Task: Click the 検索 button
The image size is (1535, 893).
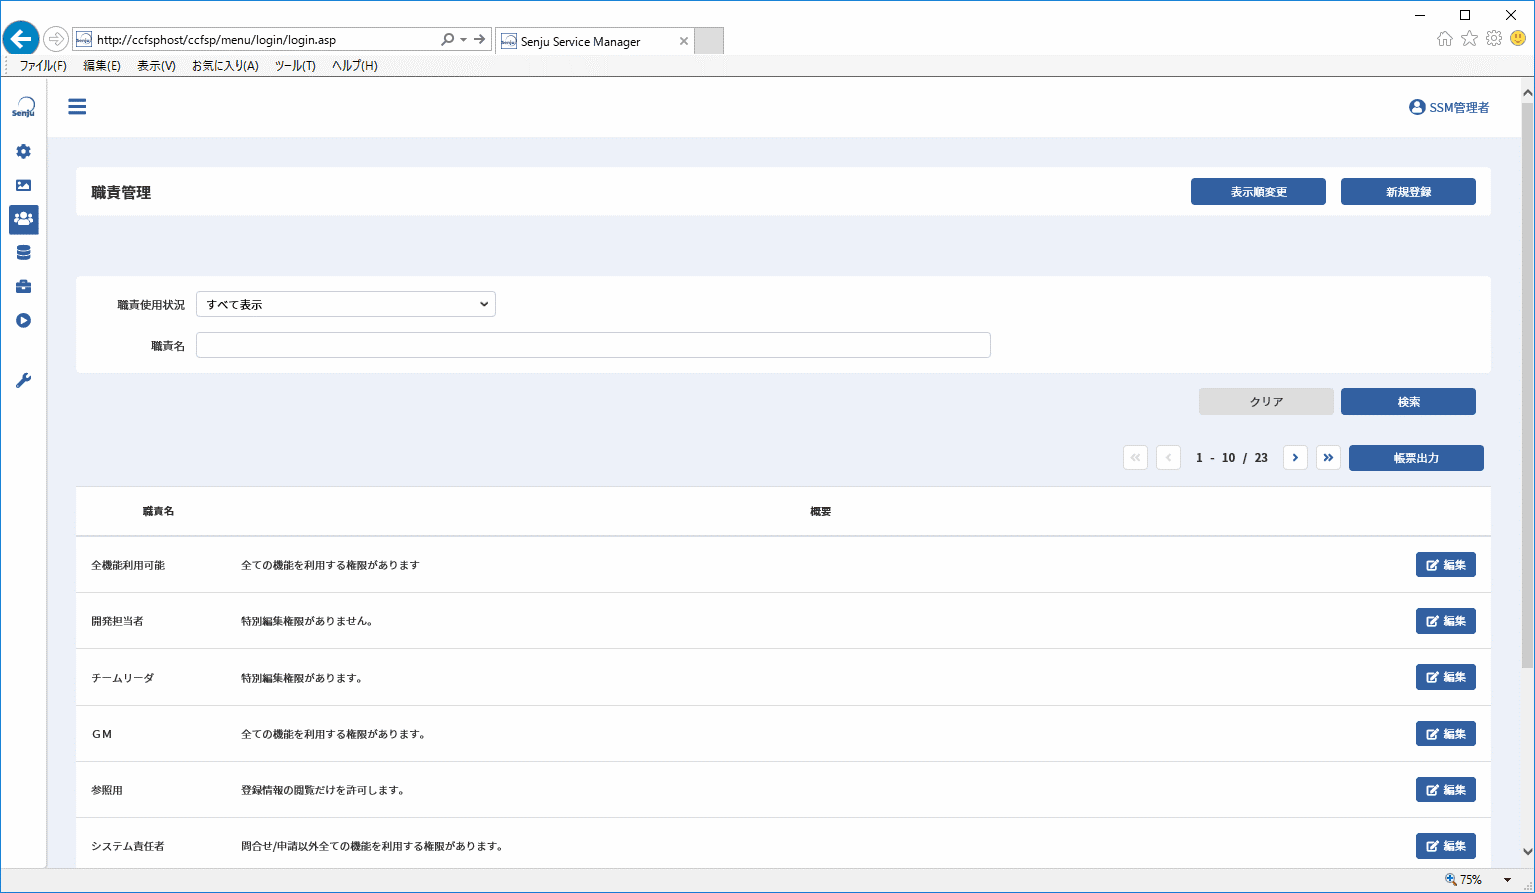Action: (1408, 402)
